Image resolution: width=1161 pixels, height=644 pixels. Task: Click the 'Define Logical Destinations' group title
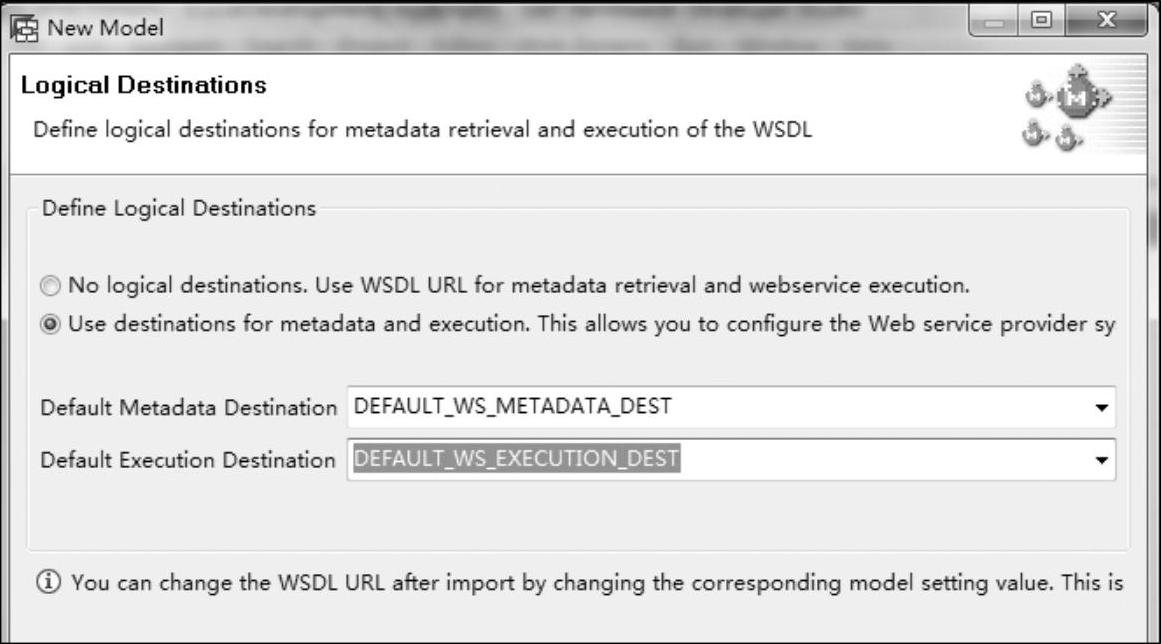tap(179, 209)
